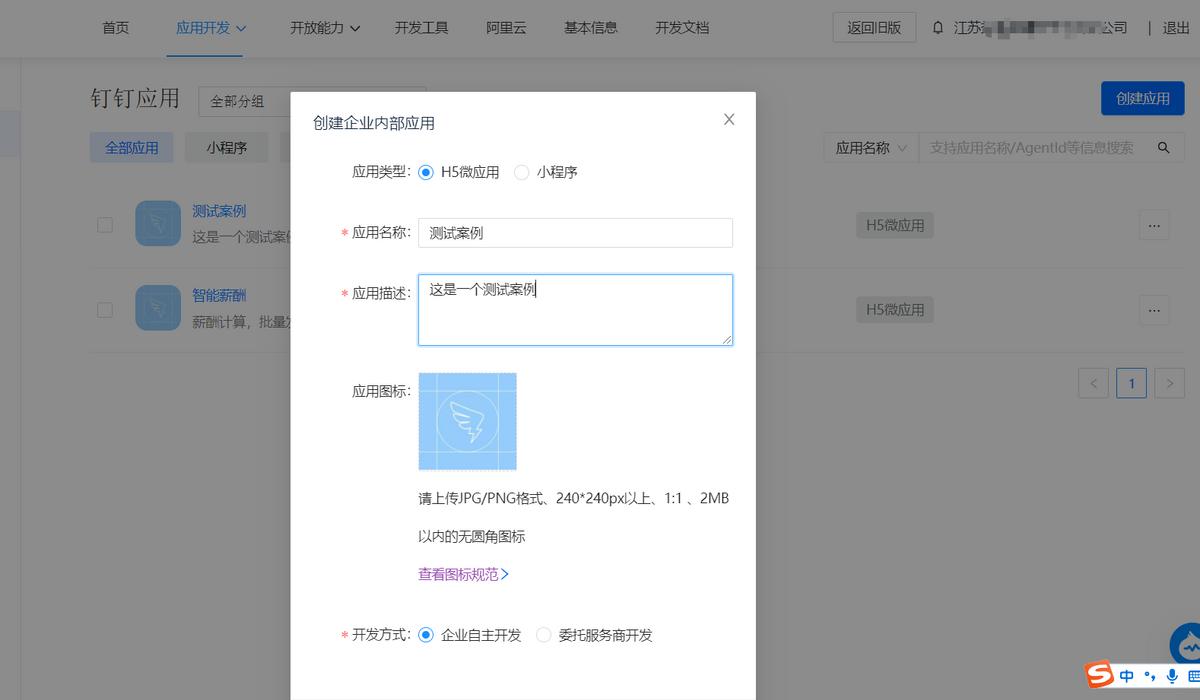1200x700 pixels.
Task: Open the more options menu for 智能薪酬
Action: pos(1154,309)
